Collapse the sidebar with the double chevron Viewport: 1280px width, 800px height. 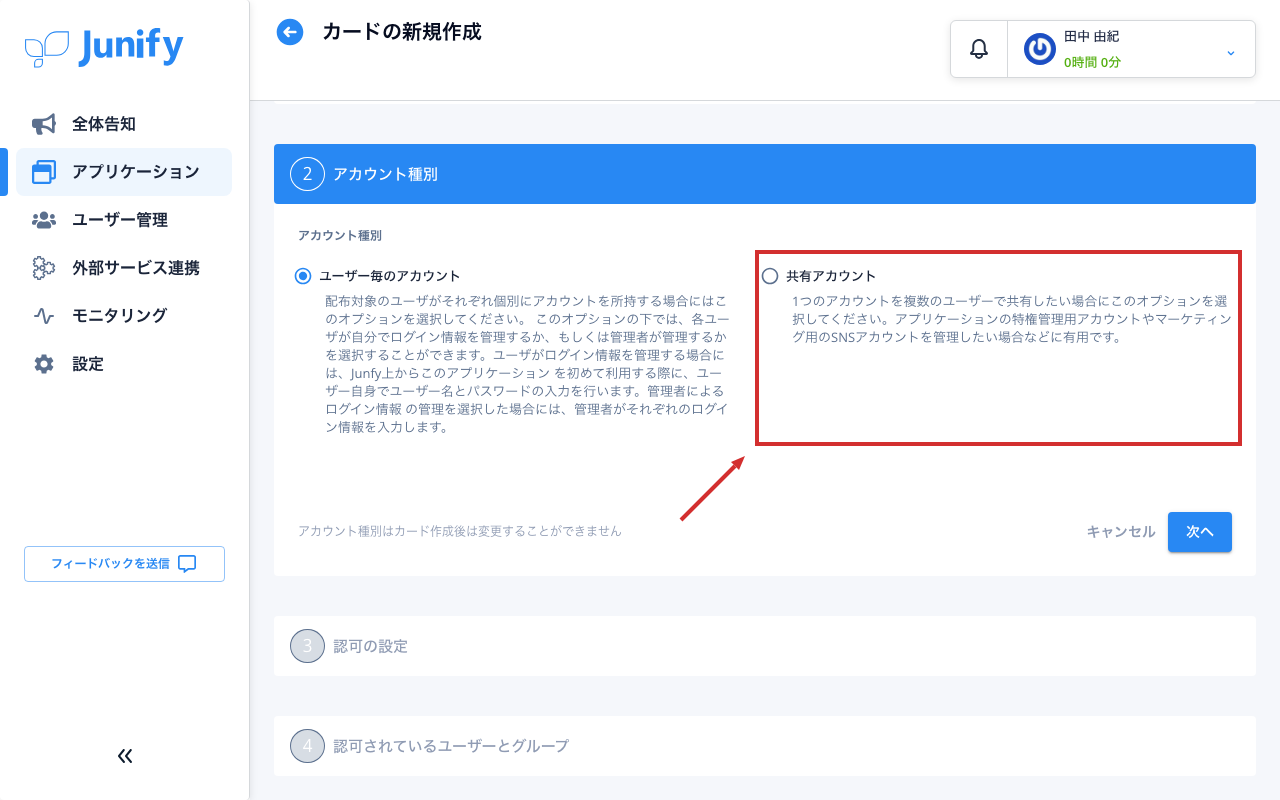(x=125, y=756)
